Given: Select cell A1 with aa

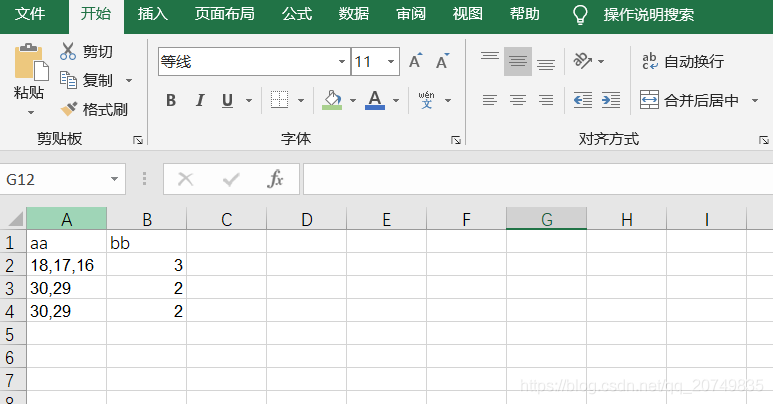Looking at the screenshot, I should coord(67,243).
